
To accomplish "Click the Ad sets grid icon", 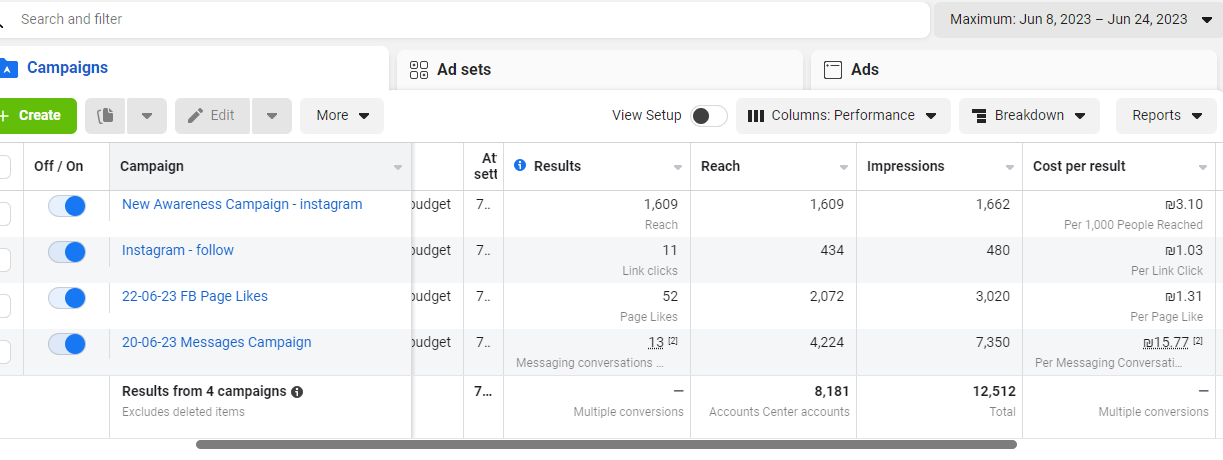I will coord(419,70).
